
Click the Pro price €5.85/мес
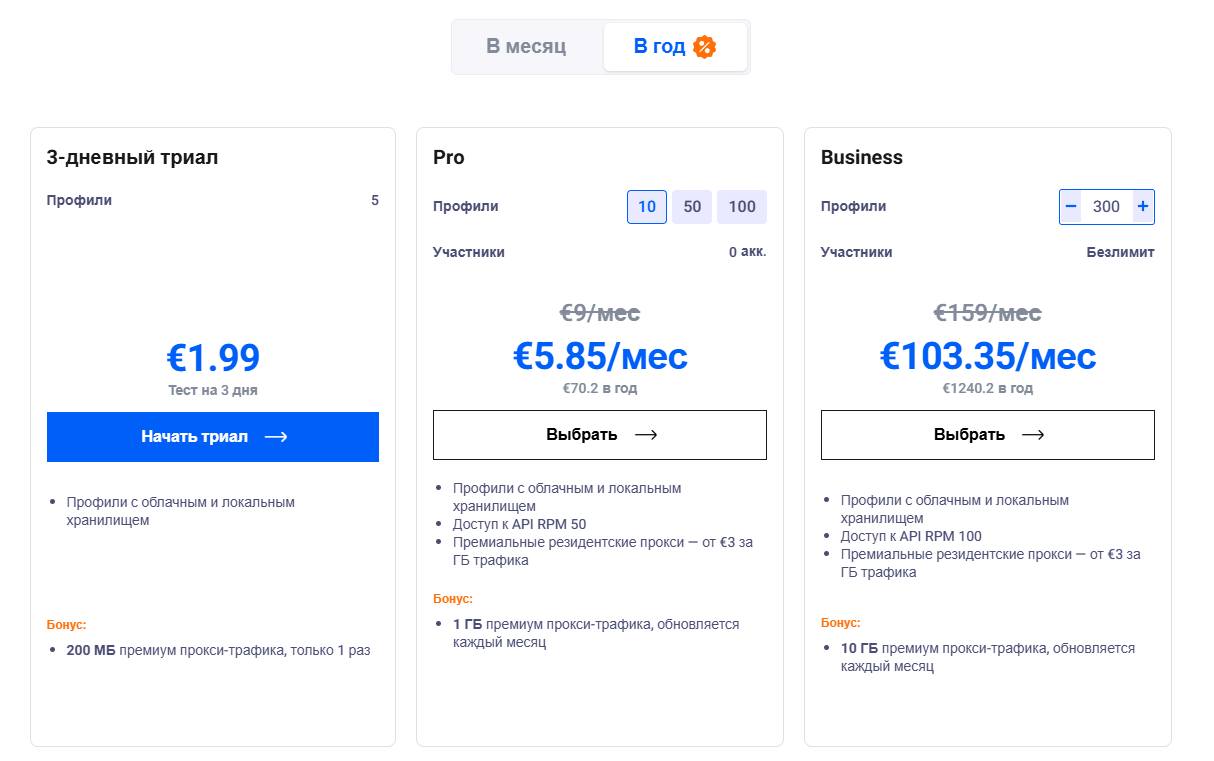(600, 356)
